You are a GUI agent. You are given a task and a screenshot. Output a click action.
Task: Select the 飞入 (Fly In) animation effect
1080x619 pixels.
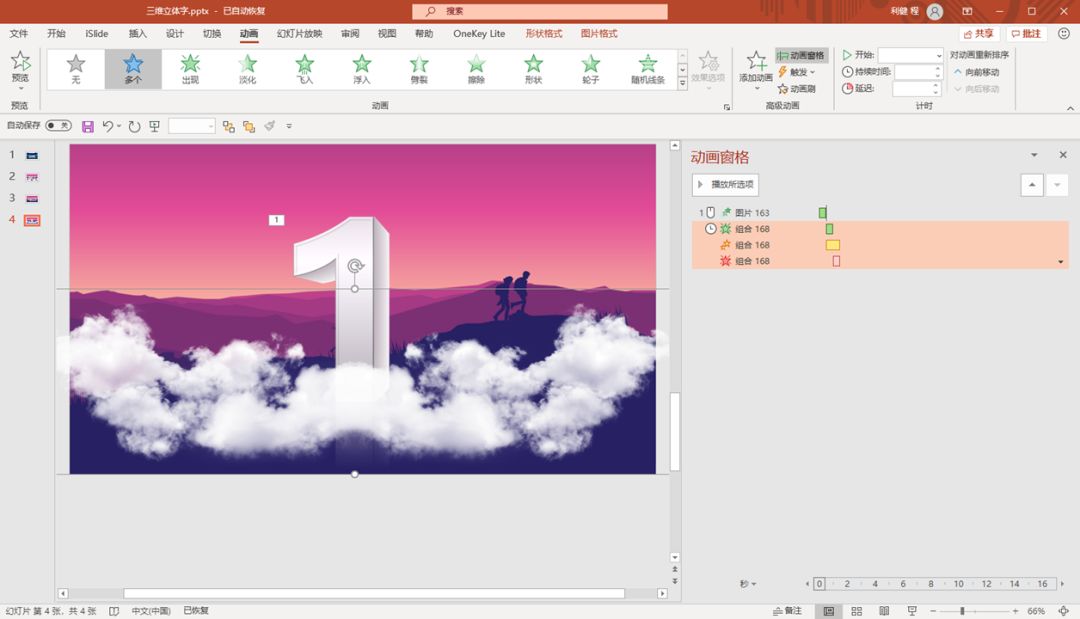[x=305, y=68]
